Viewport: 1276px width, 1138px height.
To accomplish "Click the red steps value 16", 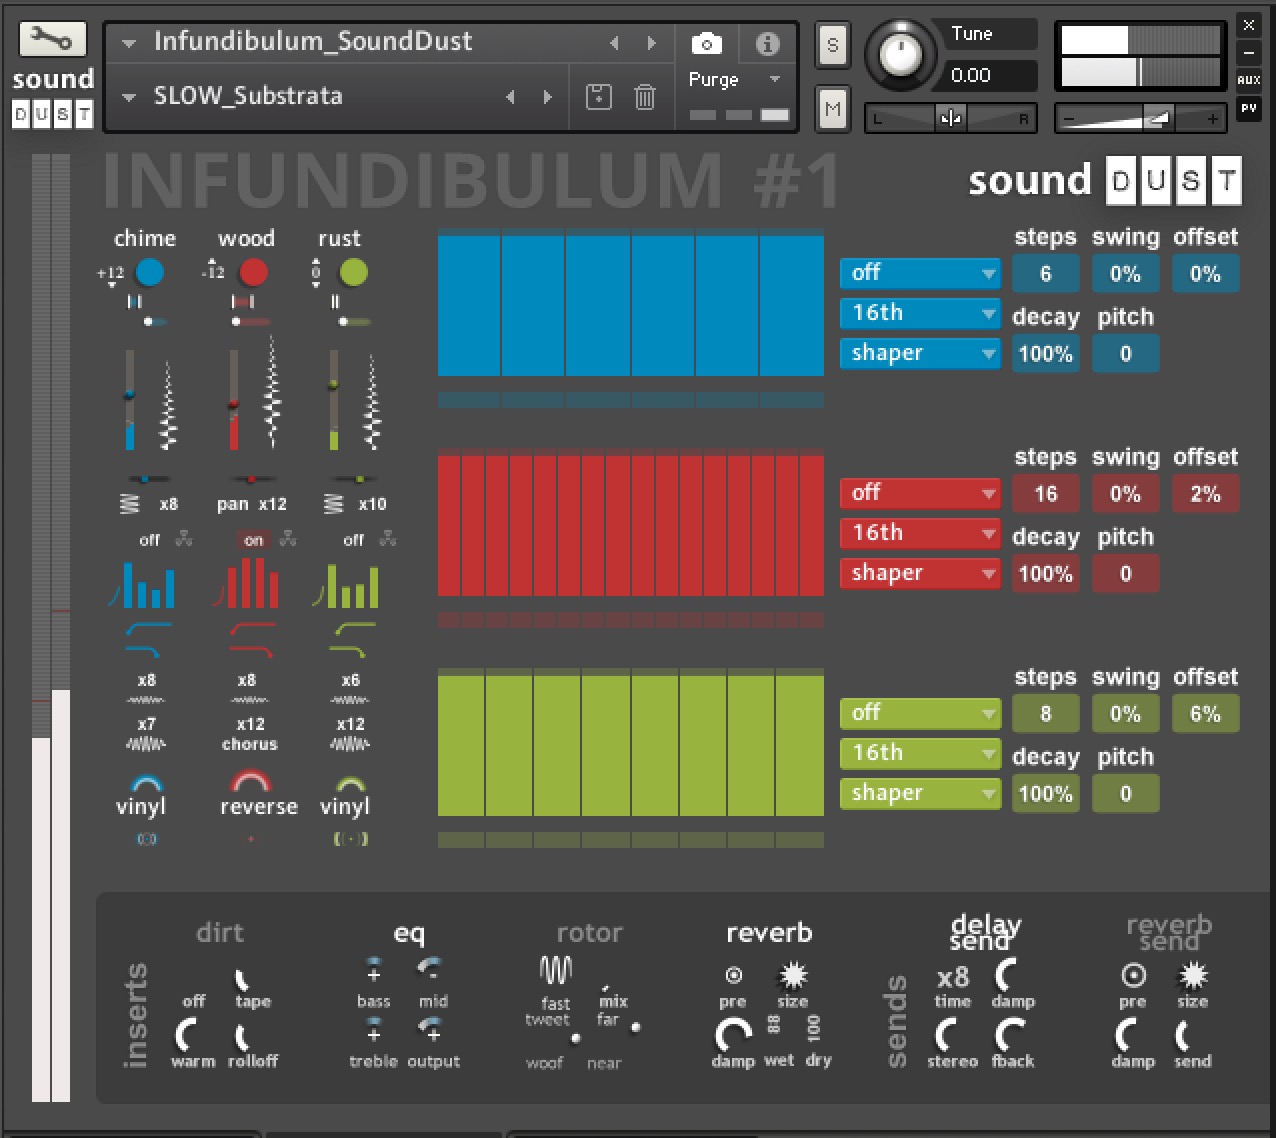I will point(1046,494).
